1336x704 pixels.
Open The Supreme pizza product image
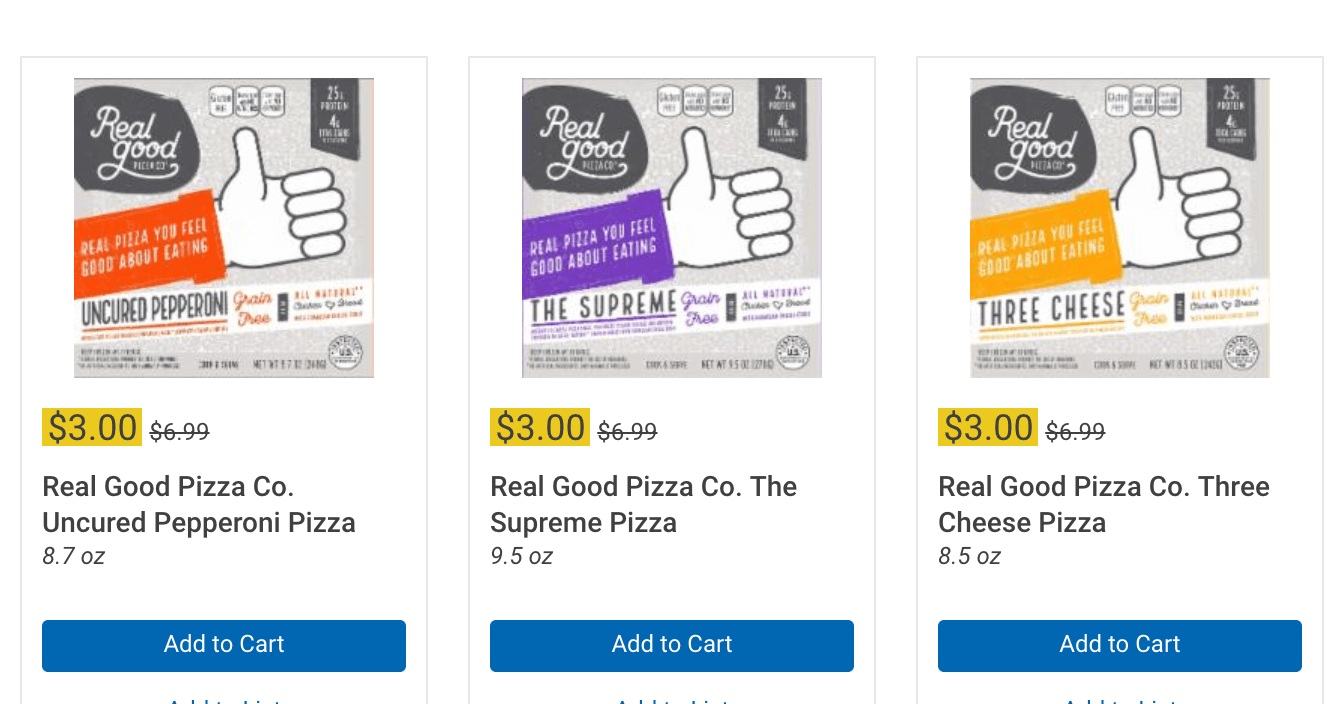(672, 228)
